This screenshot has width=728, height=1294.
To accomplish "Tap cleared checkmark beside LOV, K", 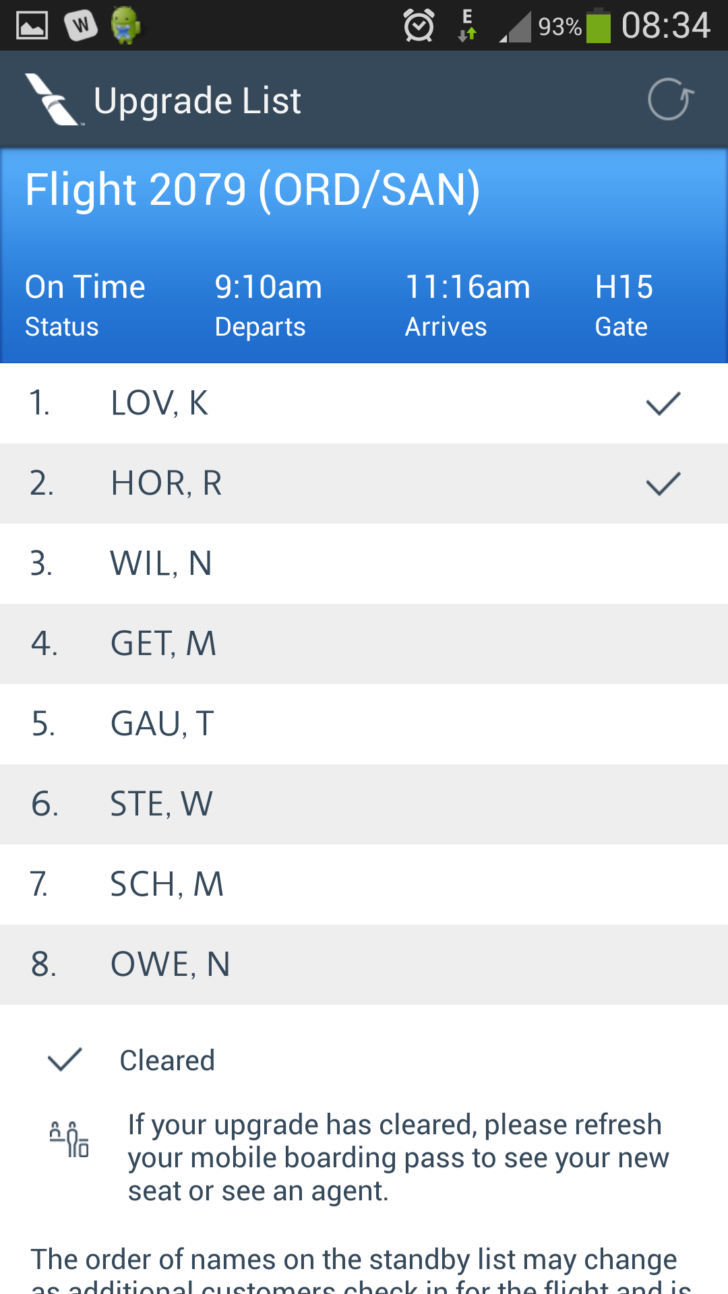I will pyautogui.click(x=663, y=403).
